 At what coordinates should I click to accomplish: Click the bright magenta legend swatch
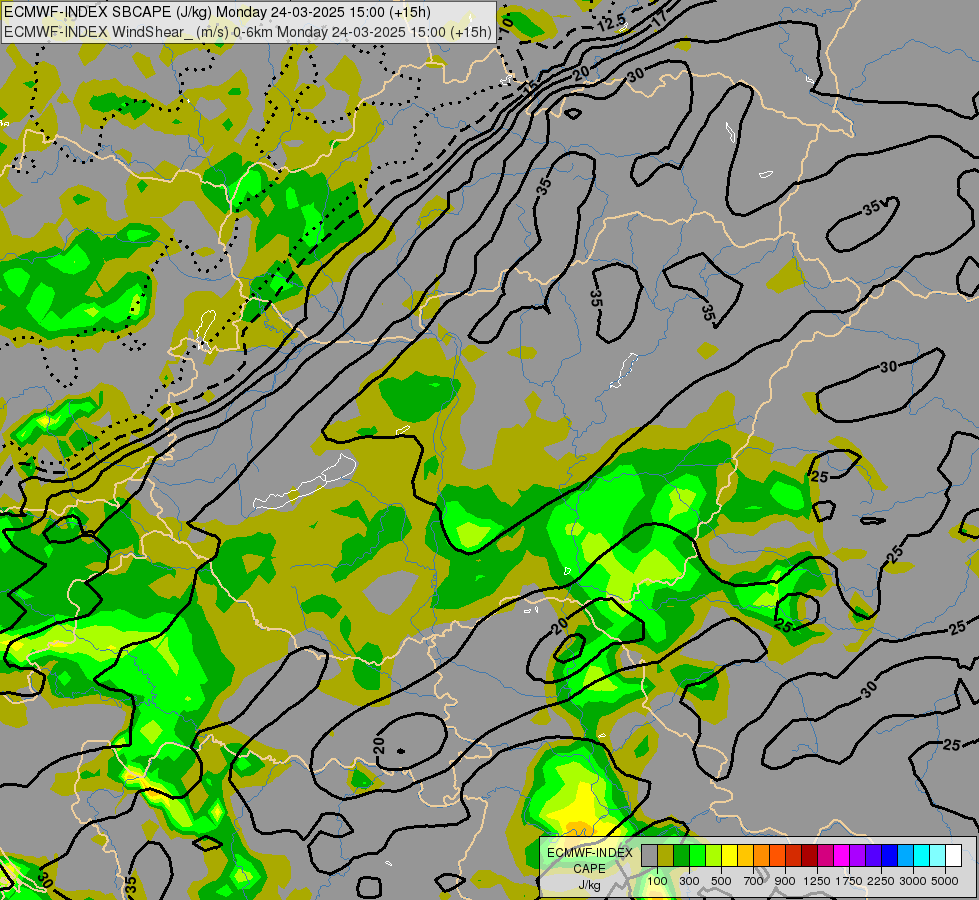[x=841, y=855]
